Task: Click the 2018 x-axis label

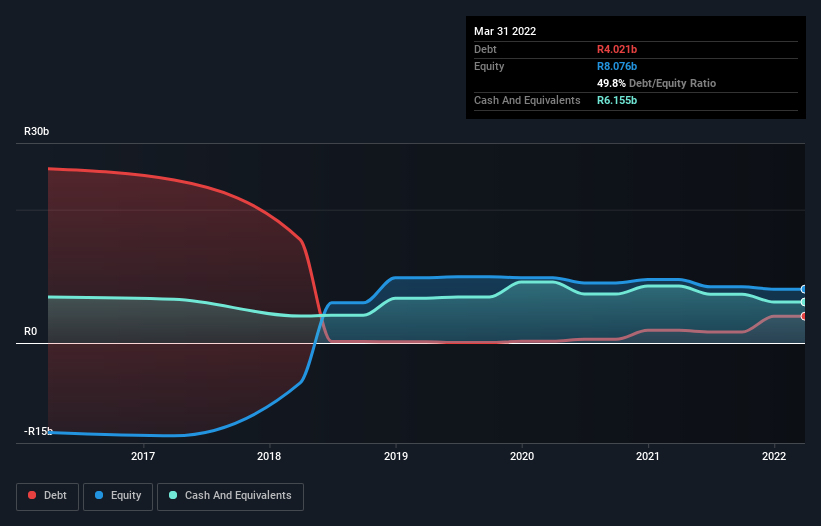Action: pos(269,456)
